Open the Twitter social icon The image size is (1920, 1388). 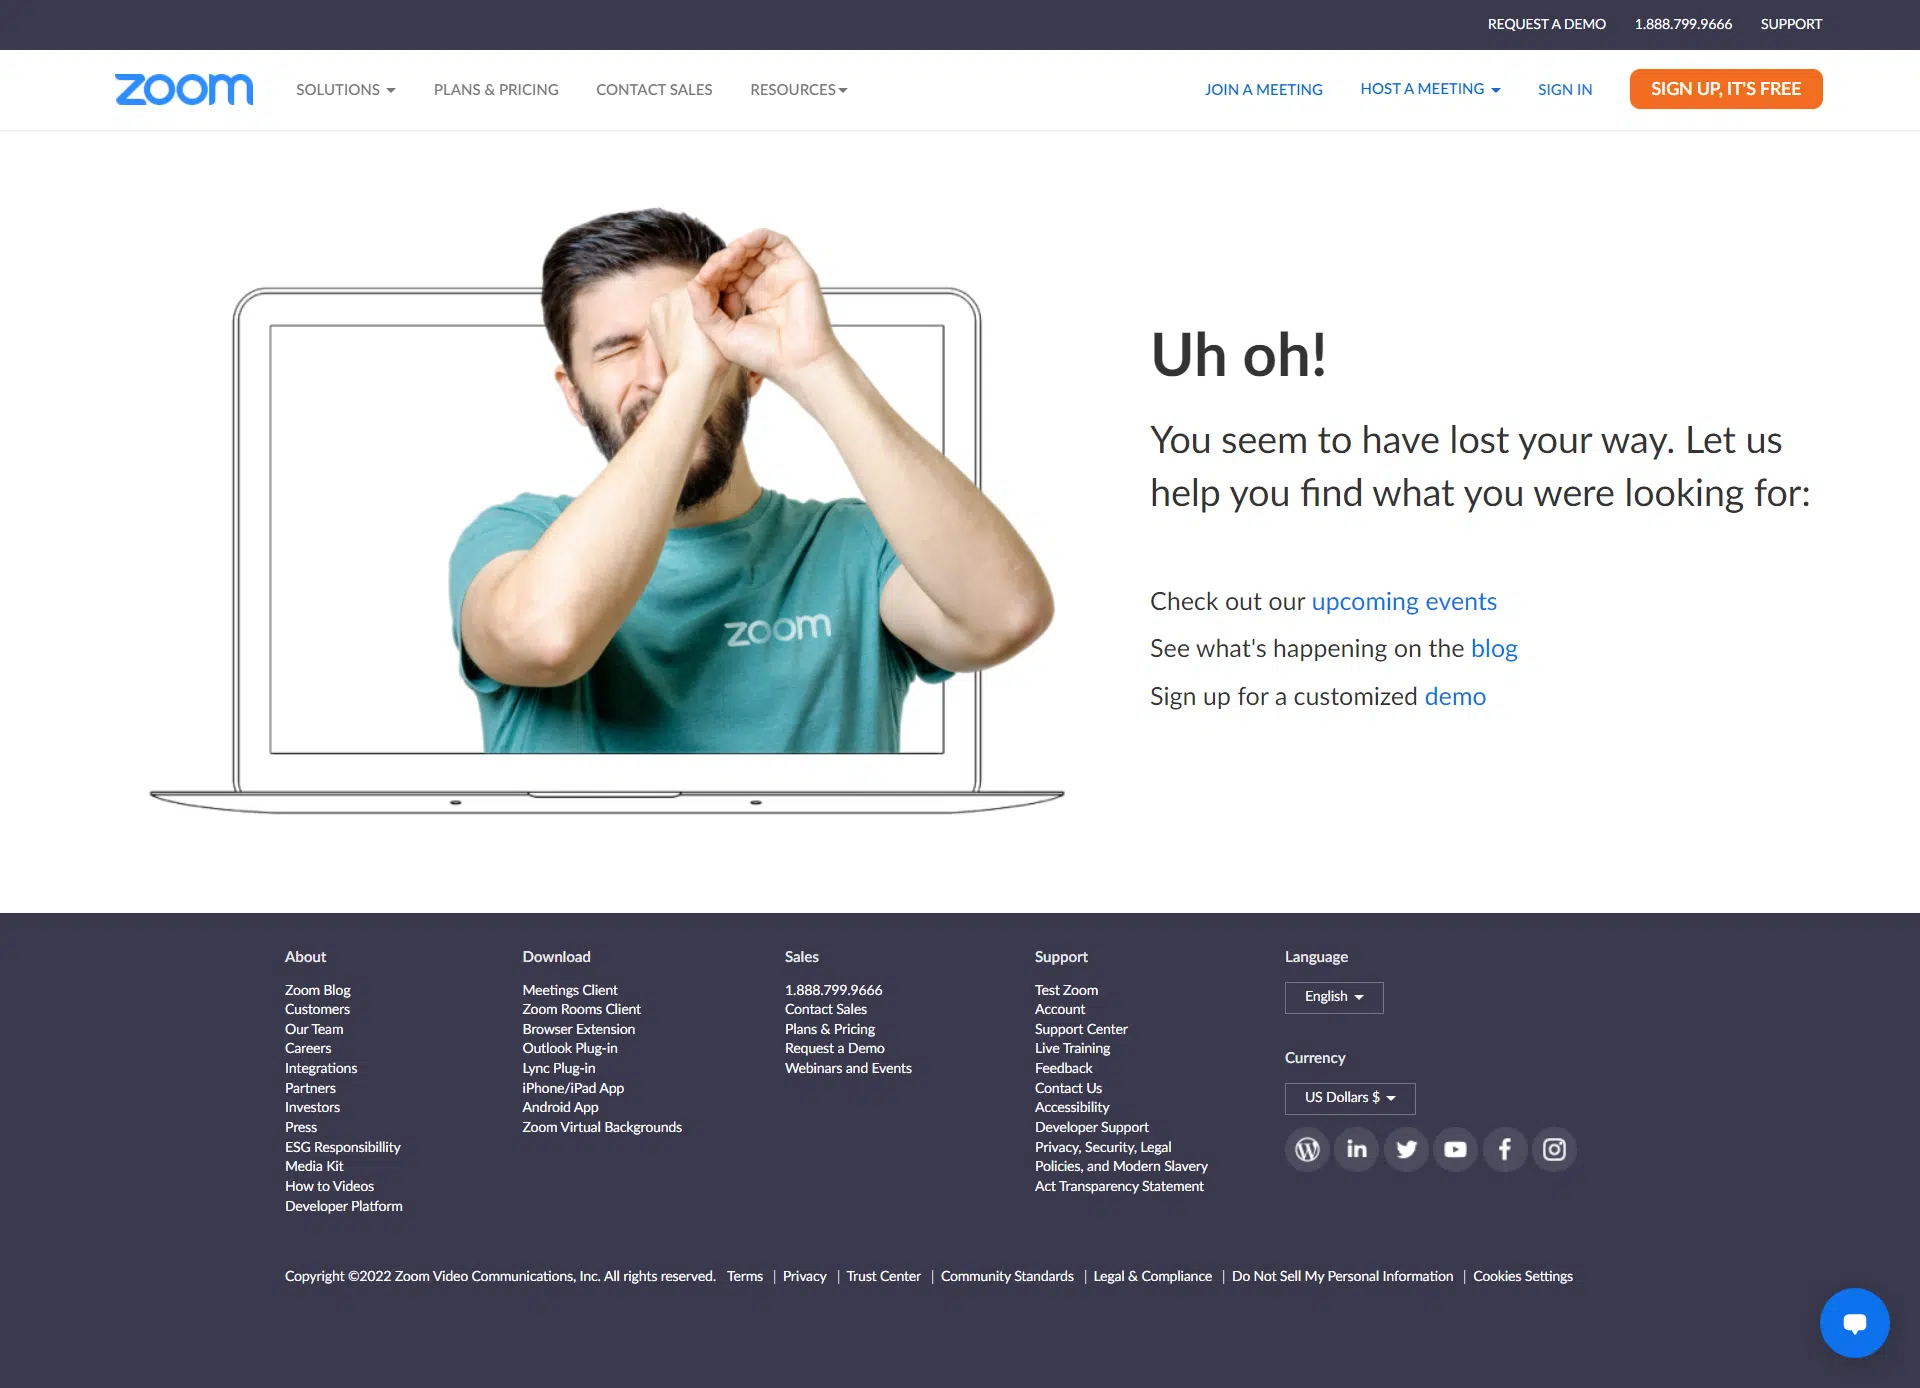(x=1406, y=1149)
